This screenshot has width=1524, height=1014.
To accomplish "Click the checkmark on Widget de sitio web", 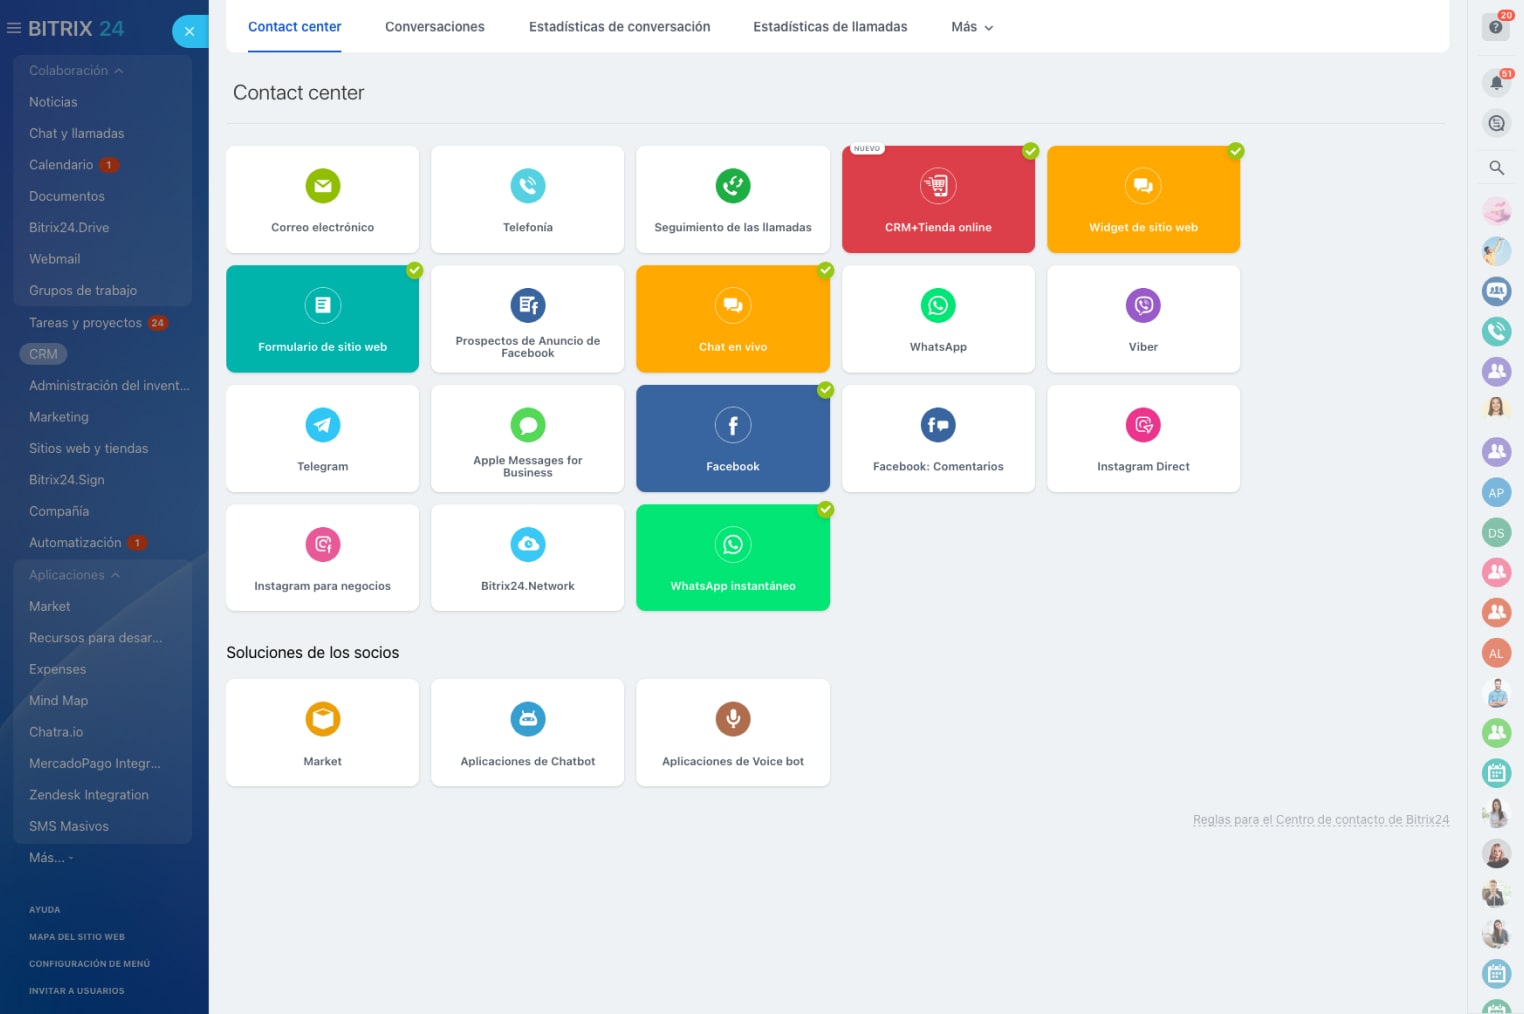I will click(x=1236, y=151).
